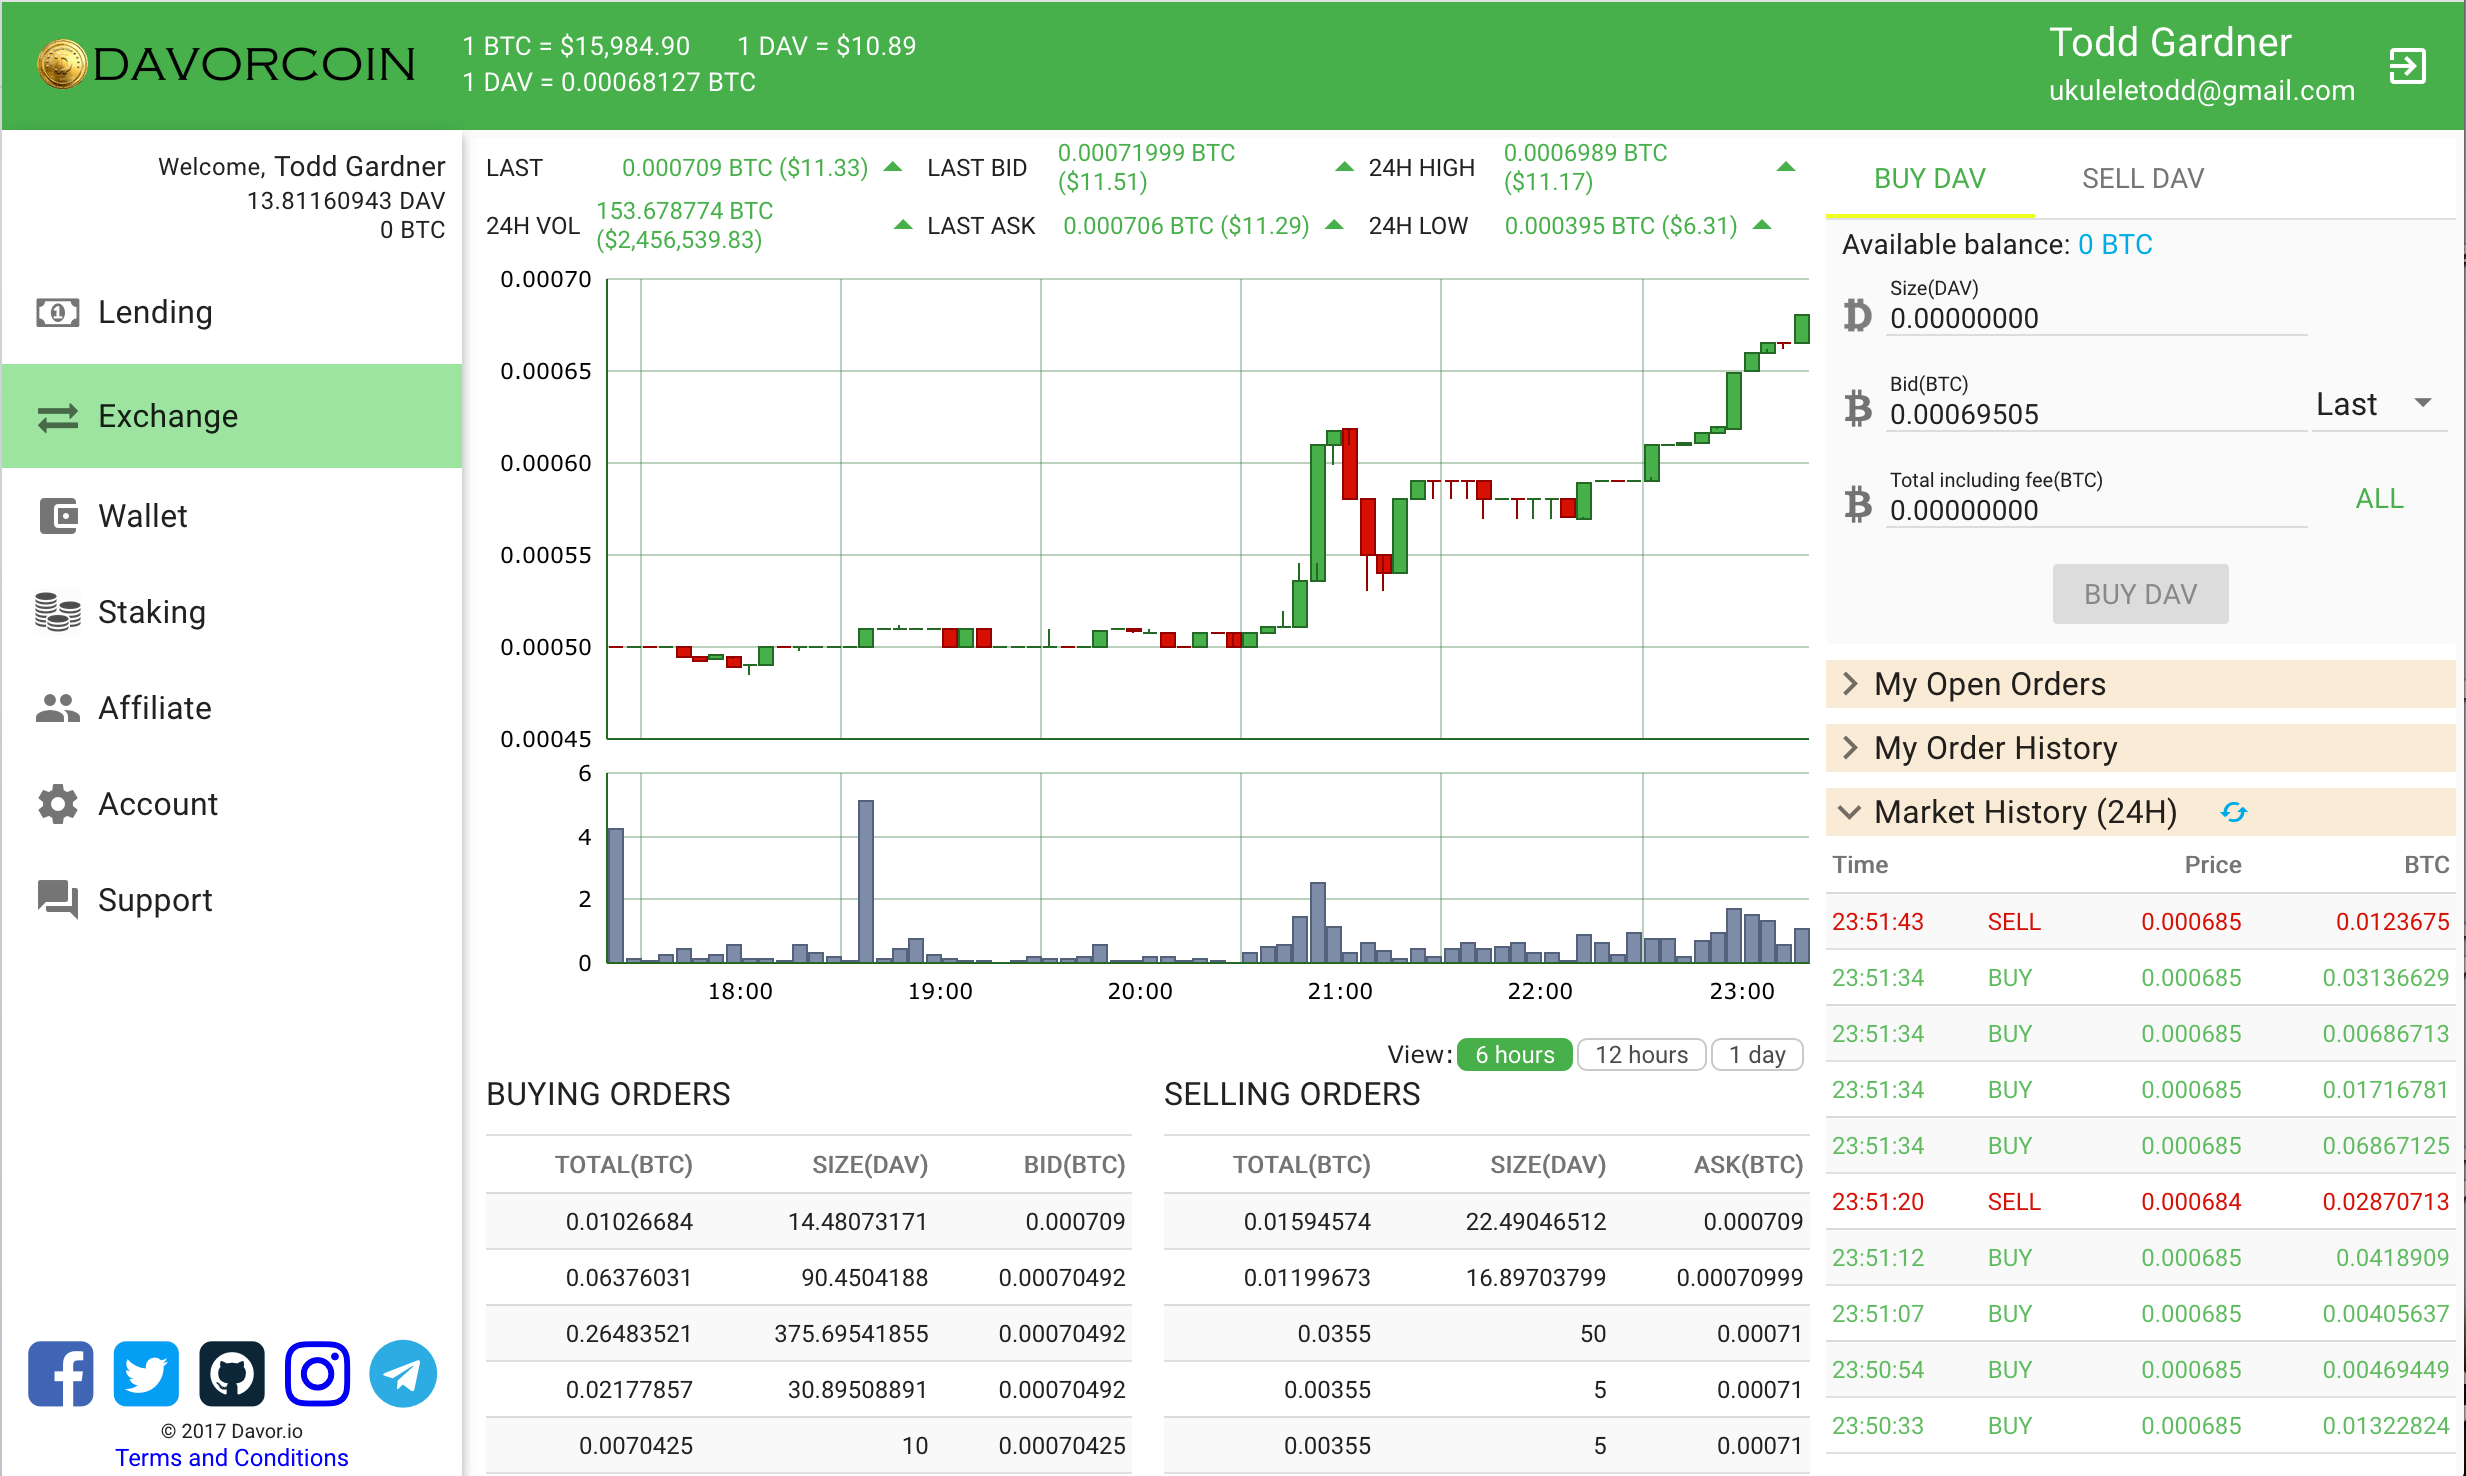Click the Wallet icon in sidebar
Viewport: 2466px width, 1476px height.
click(x=58, y=516)
